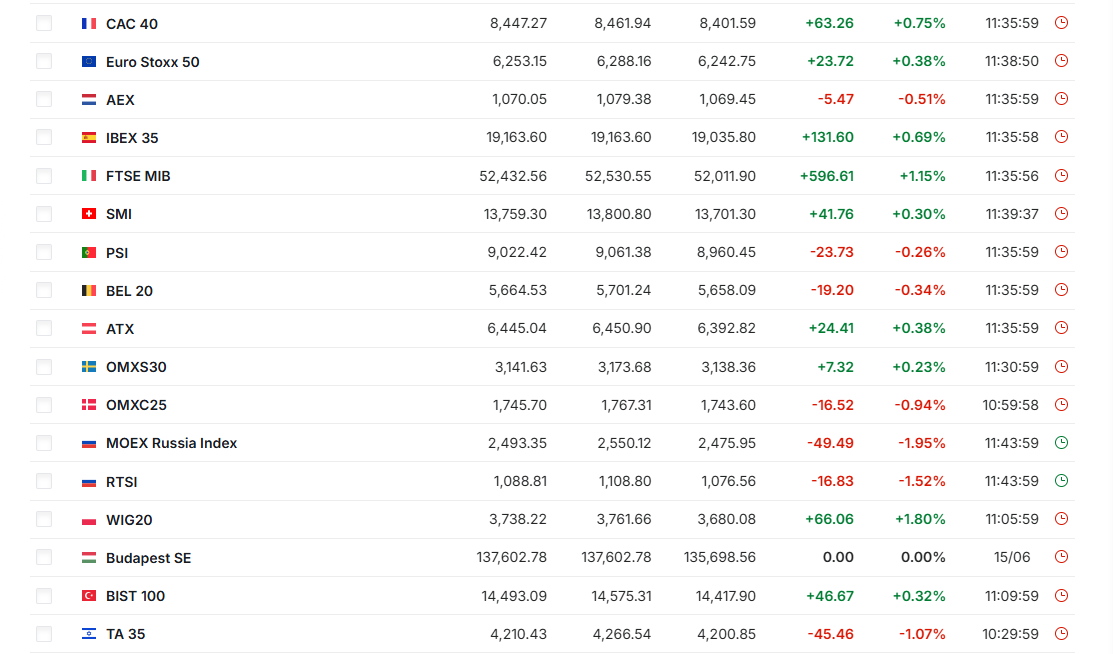
Task: Click the WIG20 percentage change +1.80%
Action: pos(920,519)
